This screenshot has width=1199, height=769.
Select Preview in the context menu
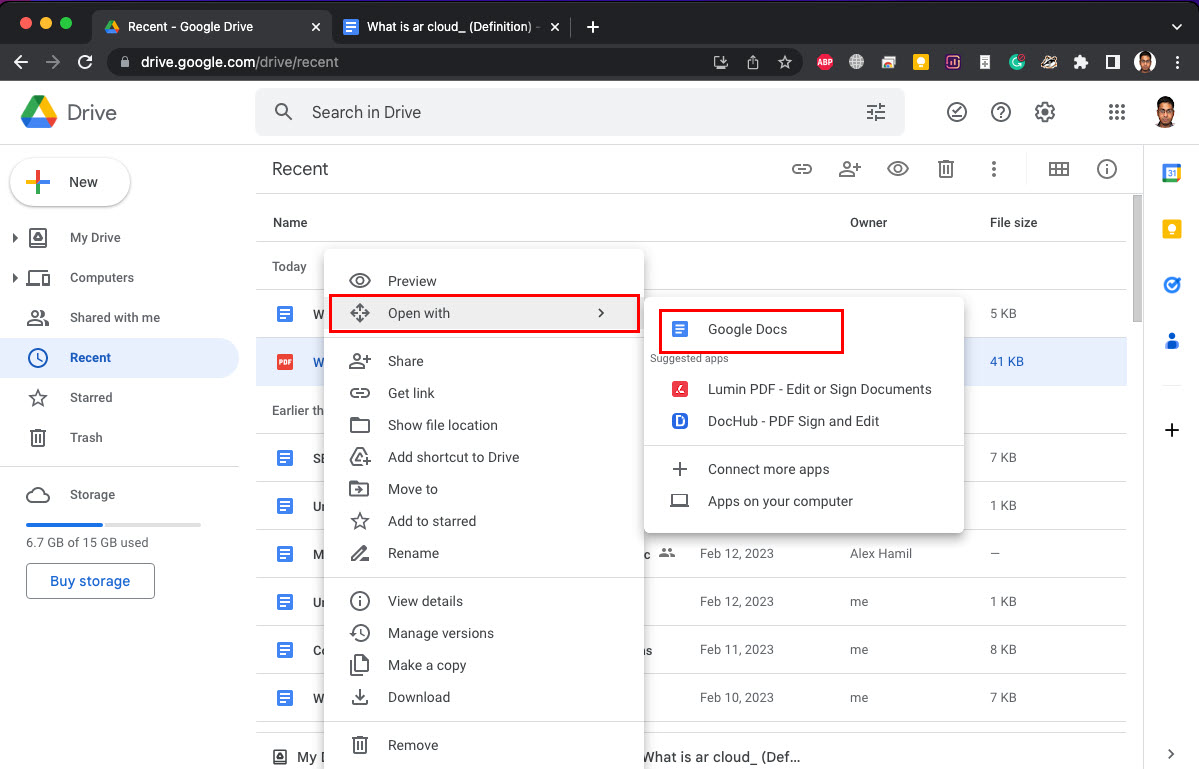tap(486, 281)
